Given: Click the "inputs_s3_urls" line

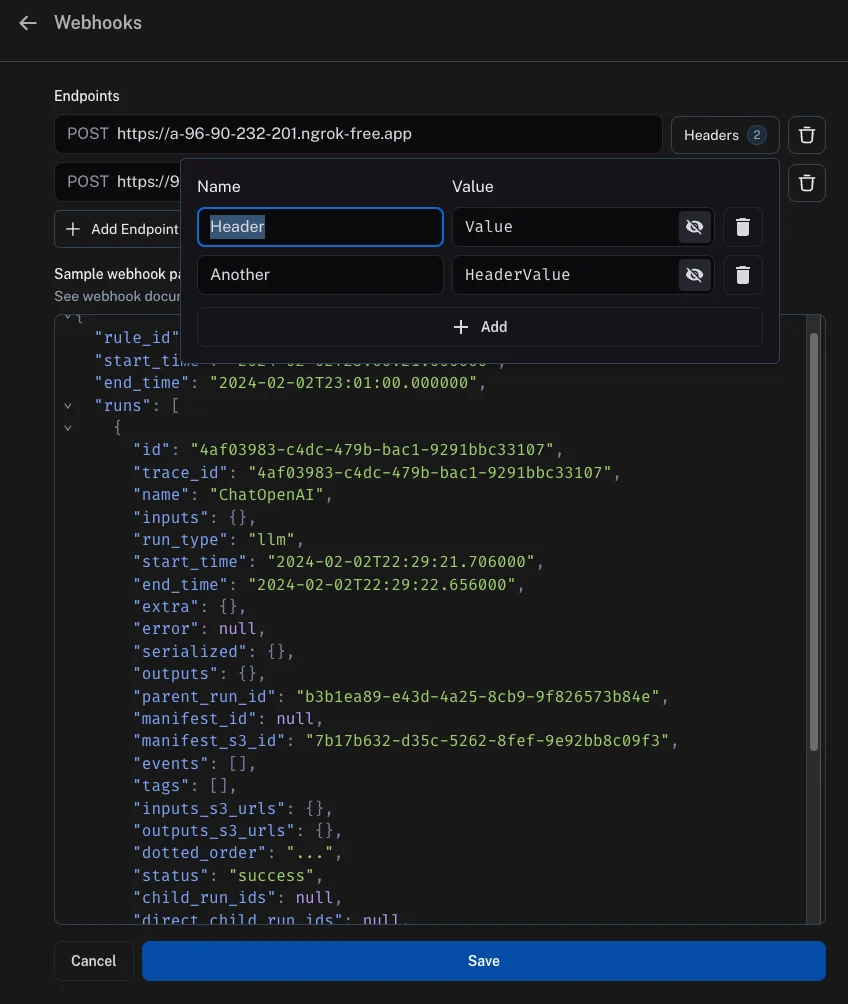Looking at the screenshot, I should point(232,809).
